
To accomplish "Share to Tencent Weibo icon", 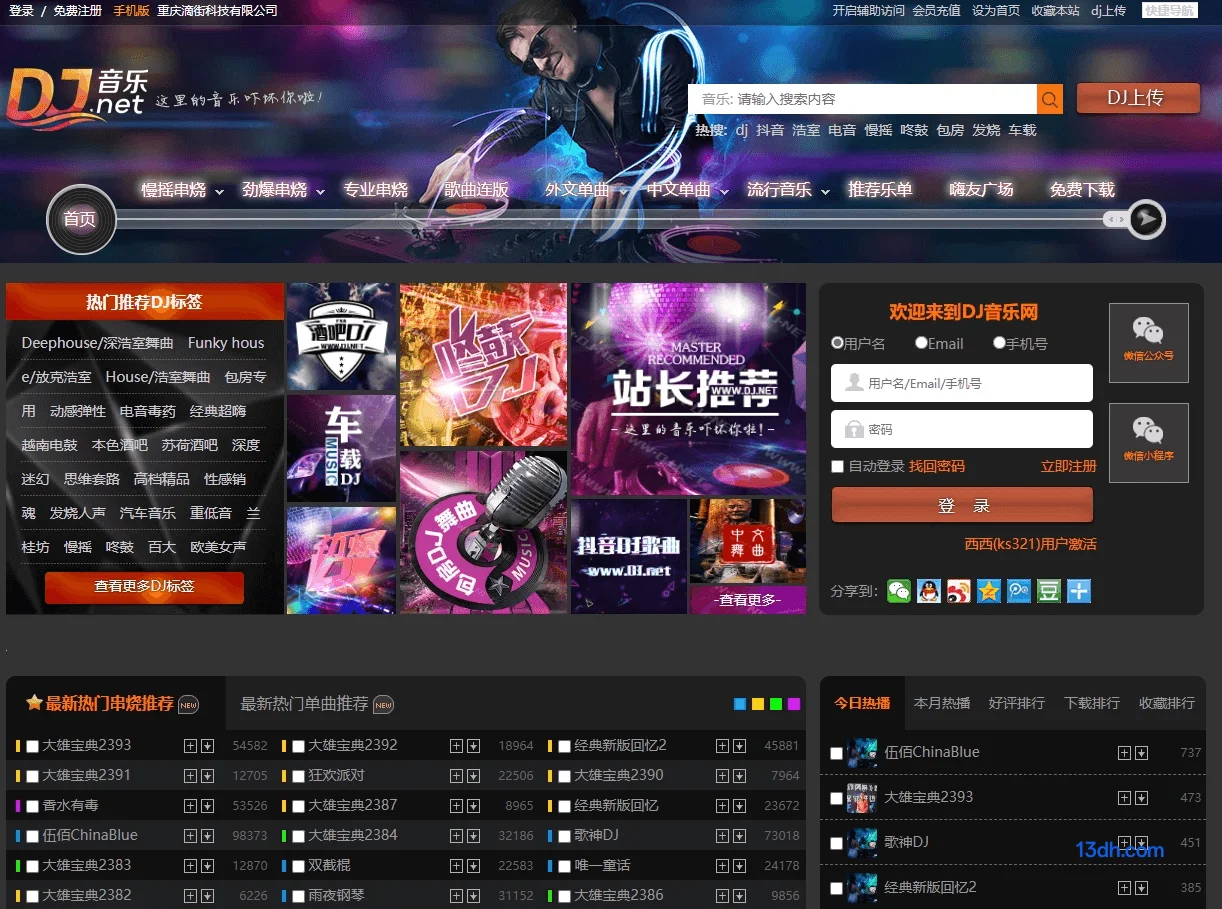I will click(x=1019, y=591).
